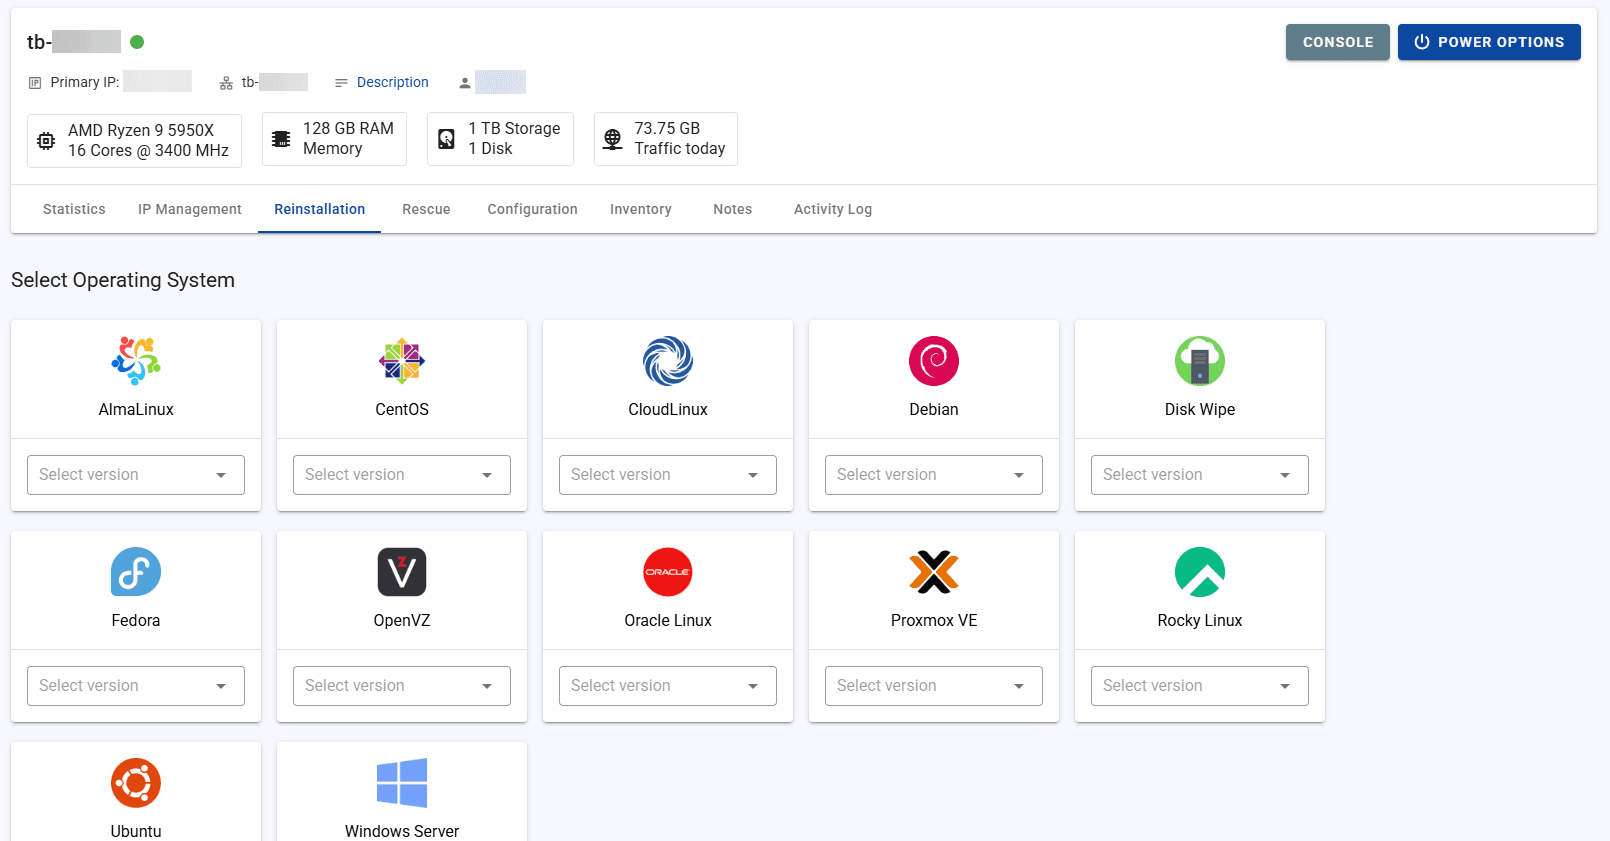Click the OpenVZ logo icon
Viewport: 1610px width, 841px height.
(x=402, y=572)
